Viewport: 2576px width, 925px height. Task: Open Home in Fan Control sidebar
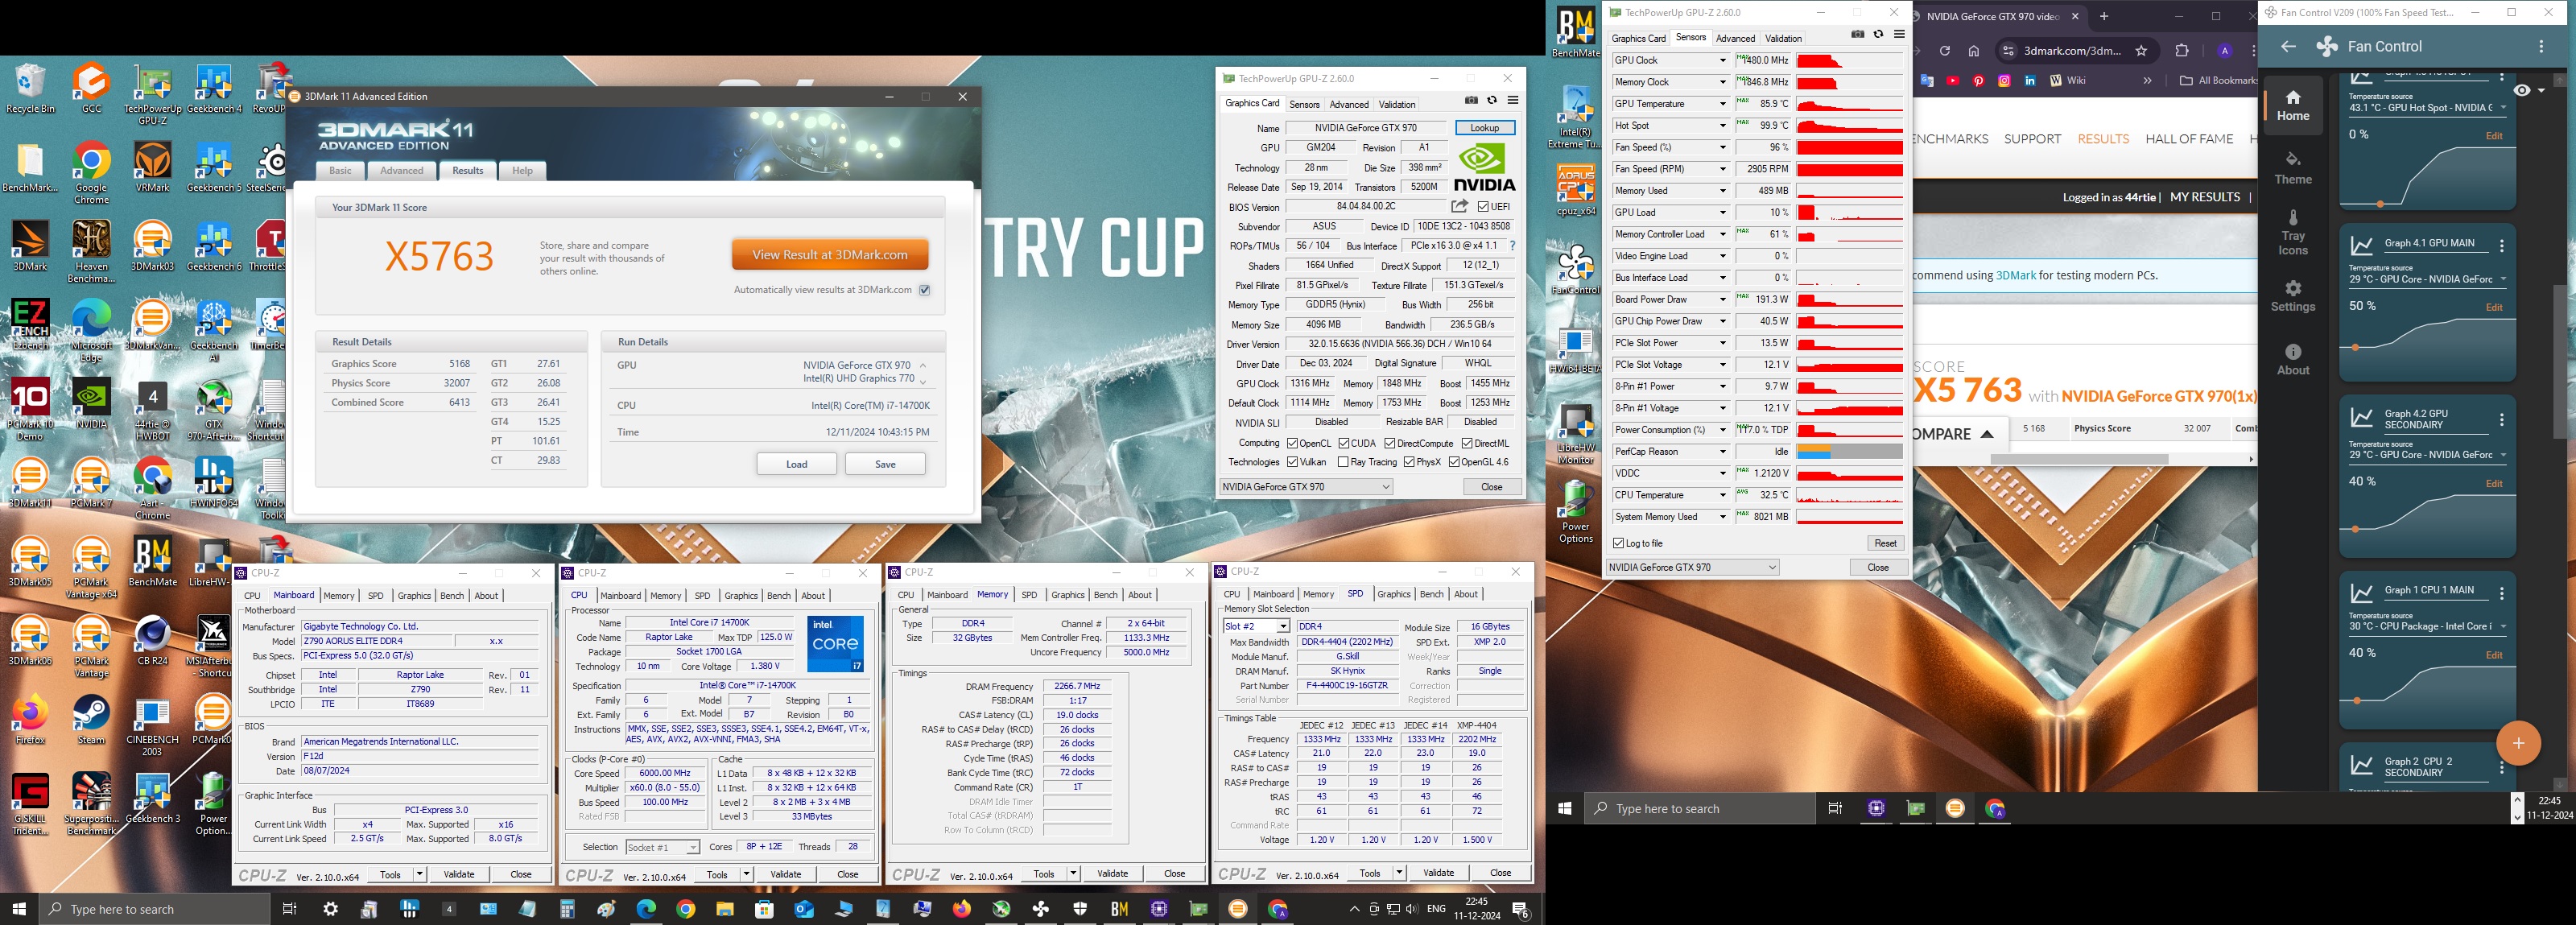(x=2293, y=105)
